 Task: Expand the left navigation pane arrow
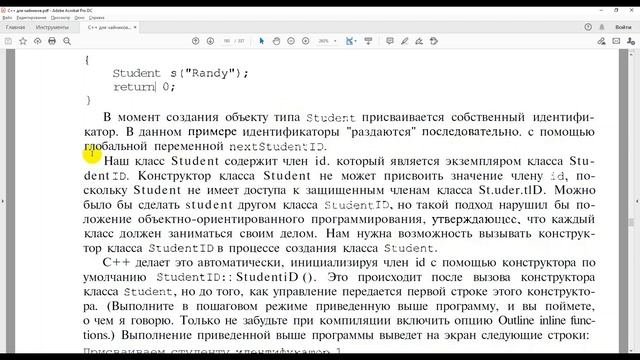click(3, 201)
